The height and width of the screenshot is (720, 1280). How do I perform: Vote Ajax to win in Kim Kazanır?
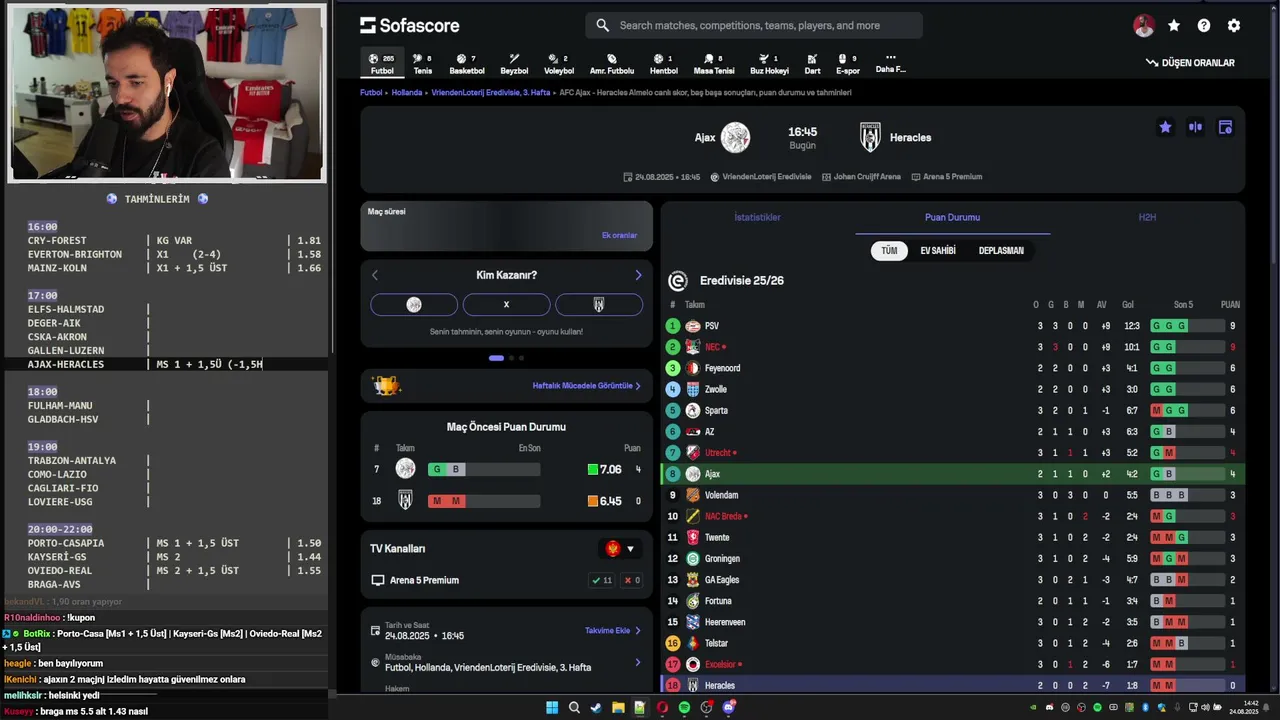(414, 305)
